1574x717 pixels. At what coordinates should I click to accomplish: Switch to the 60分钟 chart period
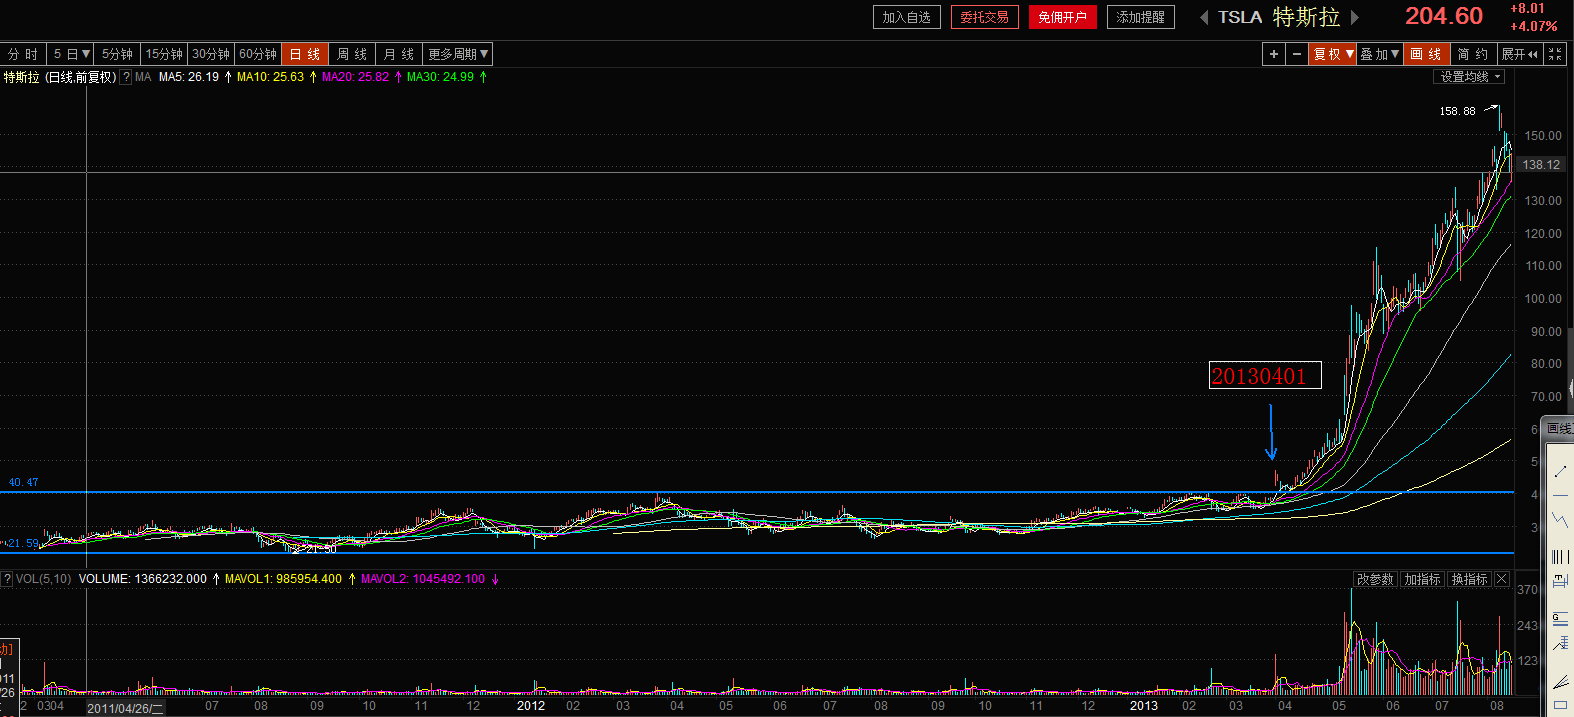click(258, 54)
